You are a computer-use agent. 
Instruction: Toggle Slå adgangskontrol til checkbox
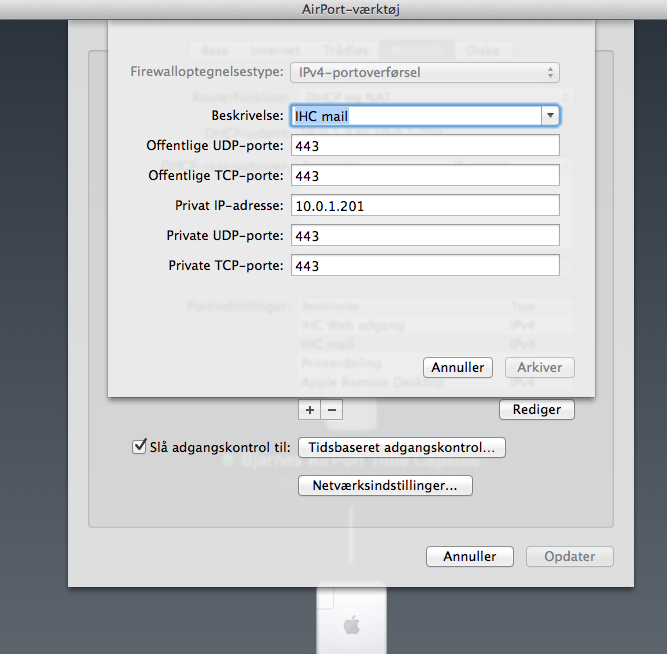coord(139,446)
